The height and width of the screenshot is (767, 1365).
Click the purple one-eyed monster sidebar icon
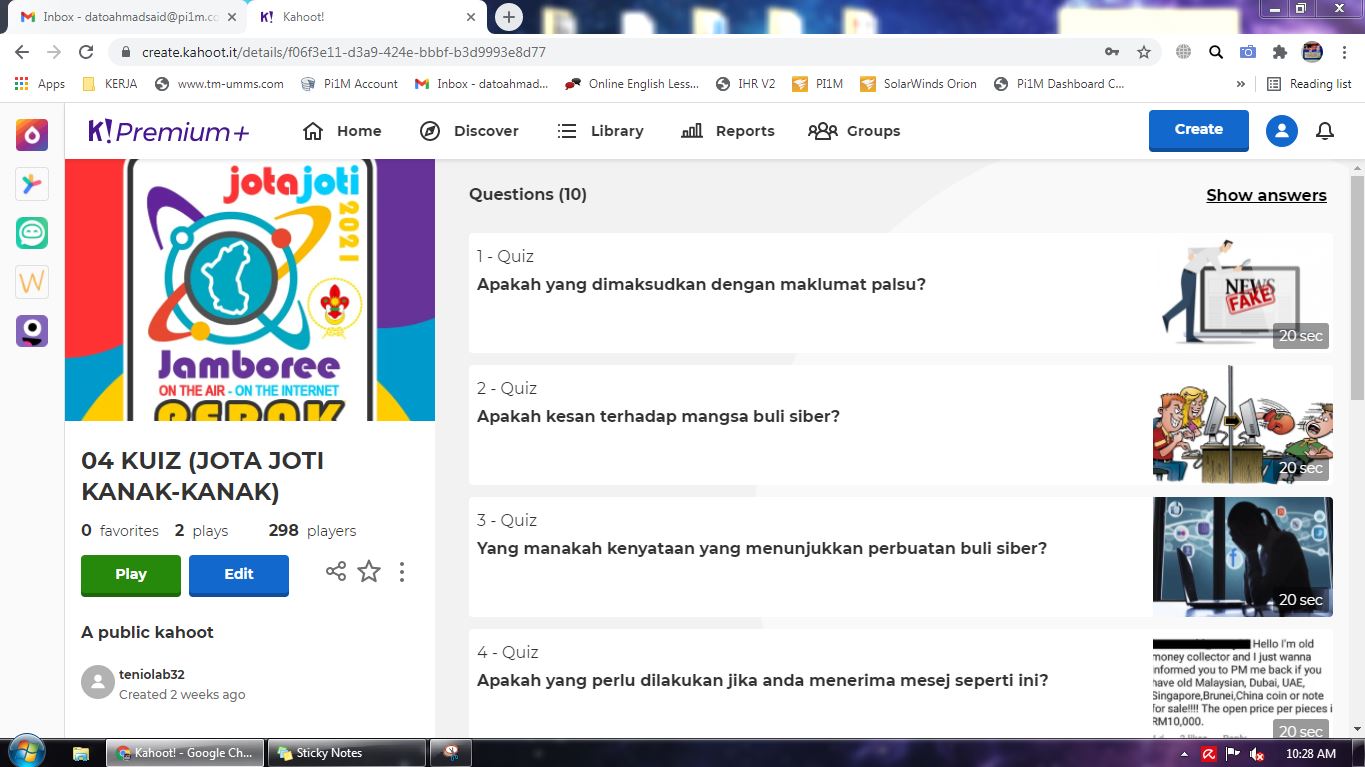coord(32,331)
